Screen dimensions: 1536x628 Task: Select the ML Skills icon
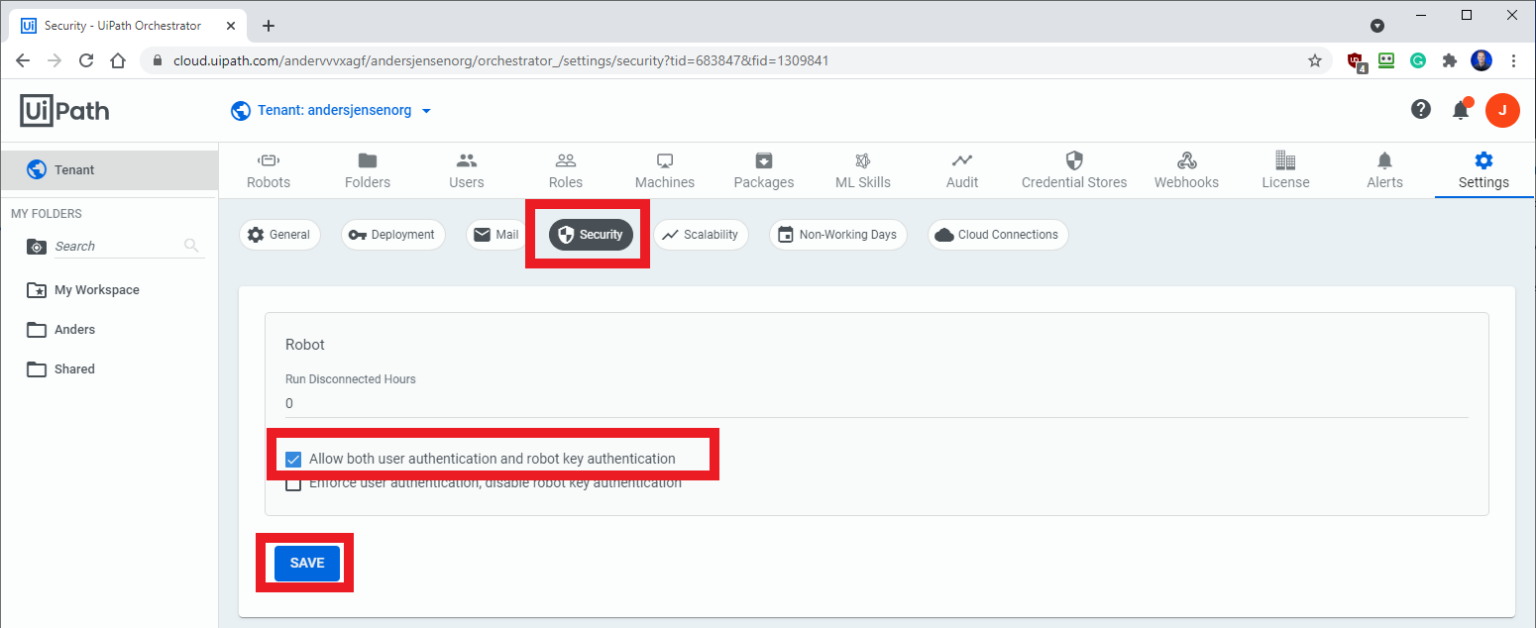click(x=862, y=169)
